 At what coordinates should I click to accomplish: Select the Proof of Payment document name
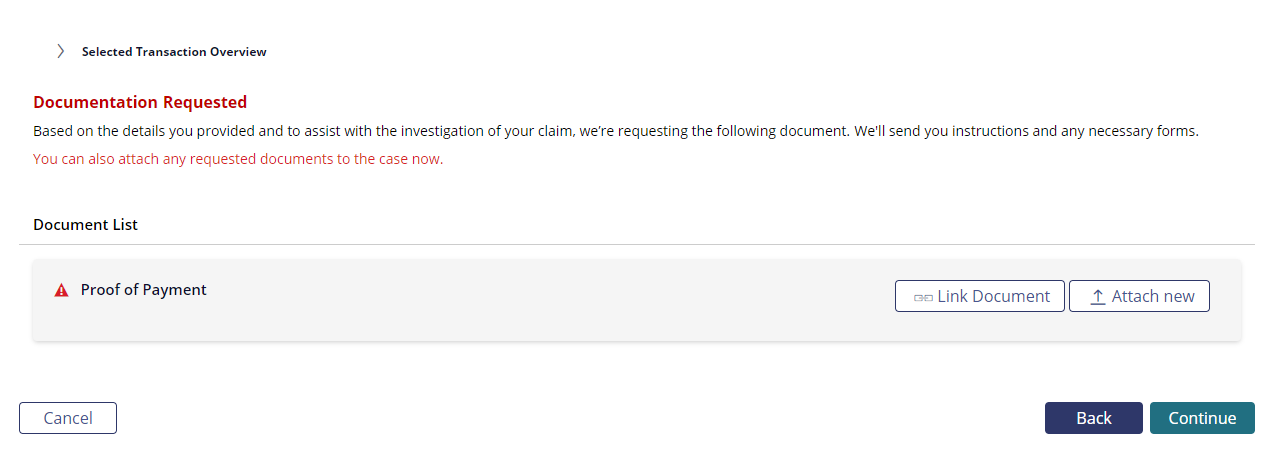coord(144,290)
